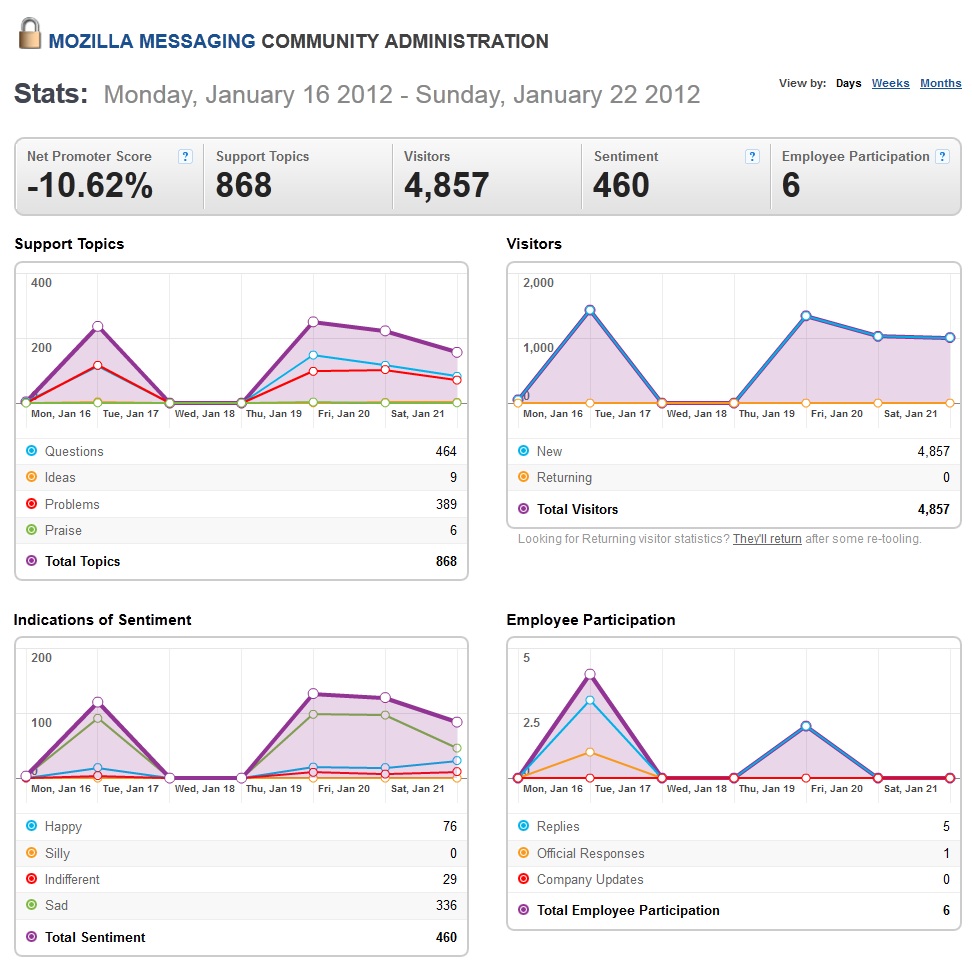Open the Mozilla Messaging header link
The image size is (972, 980).
(x=152, y=41)
